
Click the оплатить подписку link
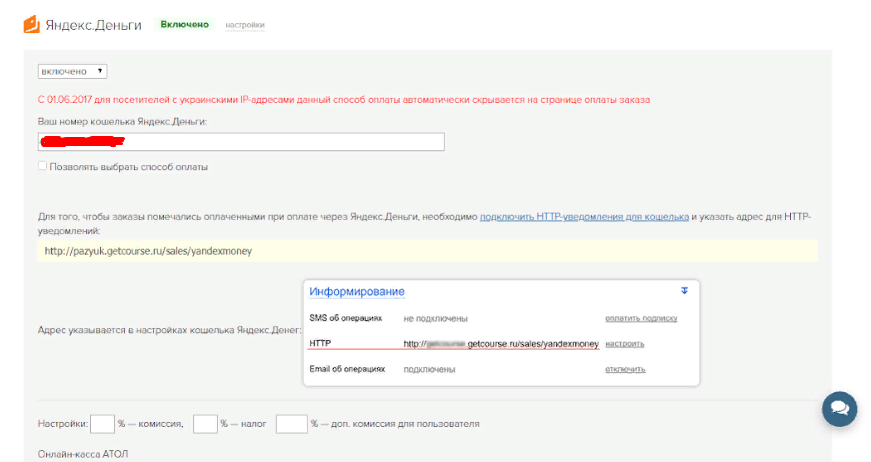coord(641,318)
